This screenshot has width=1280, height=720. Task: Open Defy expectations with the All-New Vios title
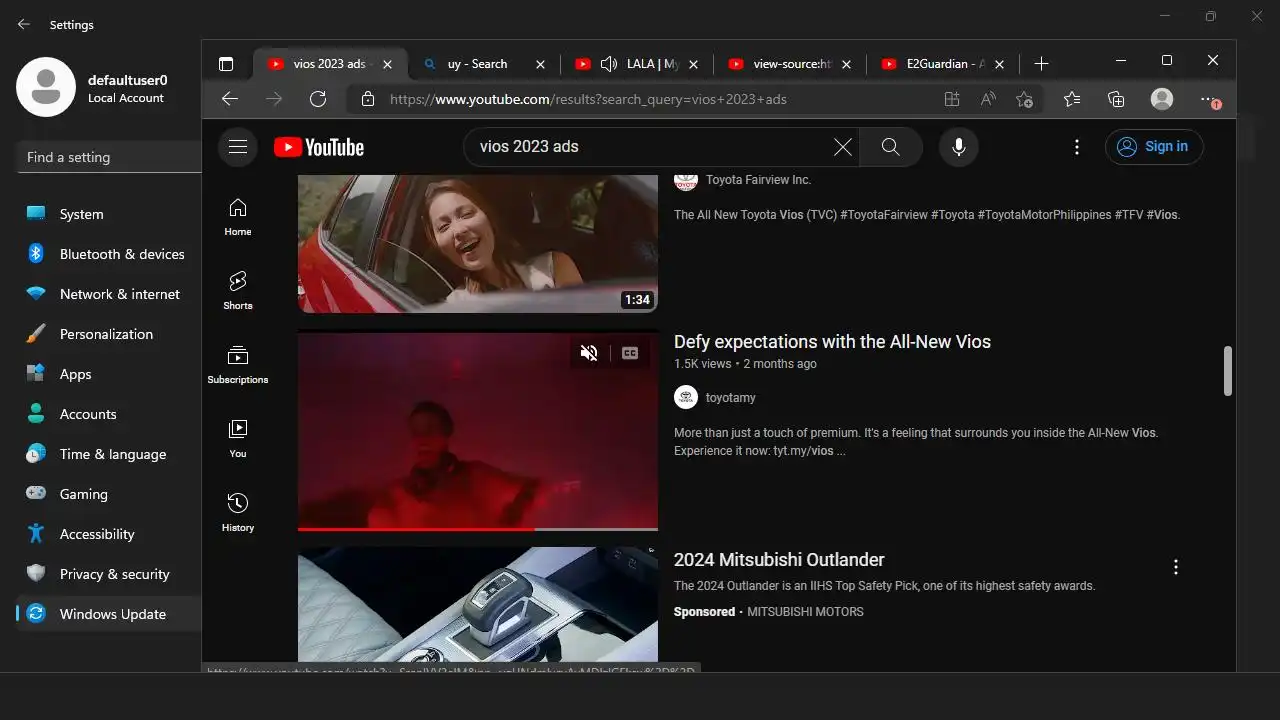point(832,342)
